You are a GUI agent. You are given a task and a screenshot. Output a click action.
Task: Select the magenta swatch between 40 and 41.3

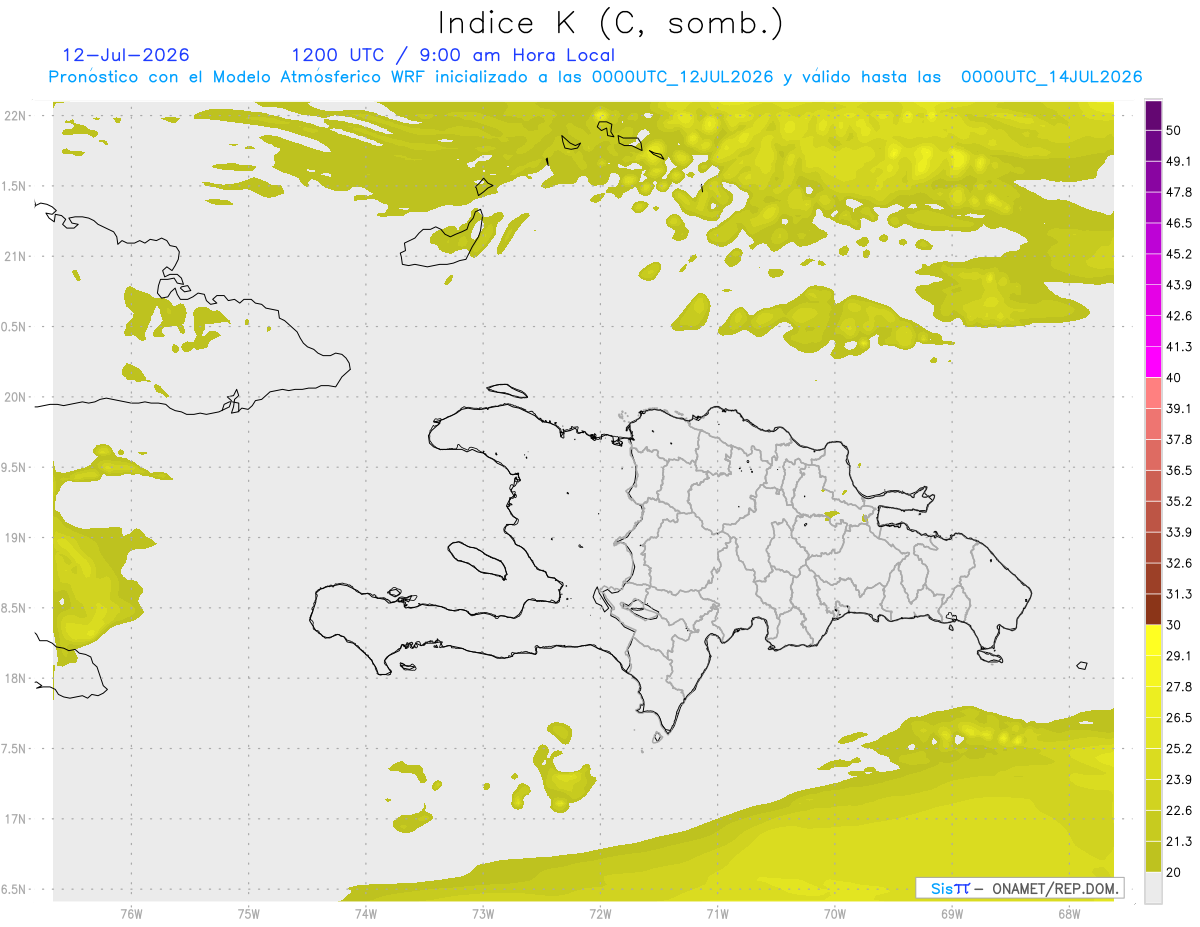click(1153, 362)
